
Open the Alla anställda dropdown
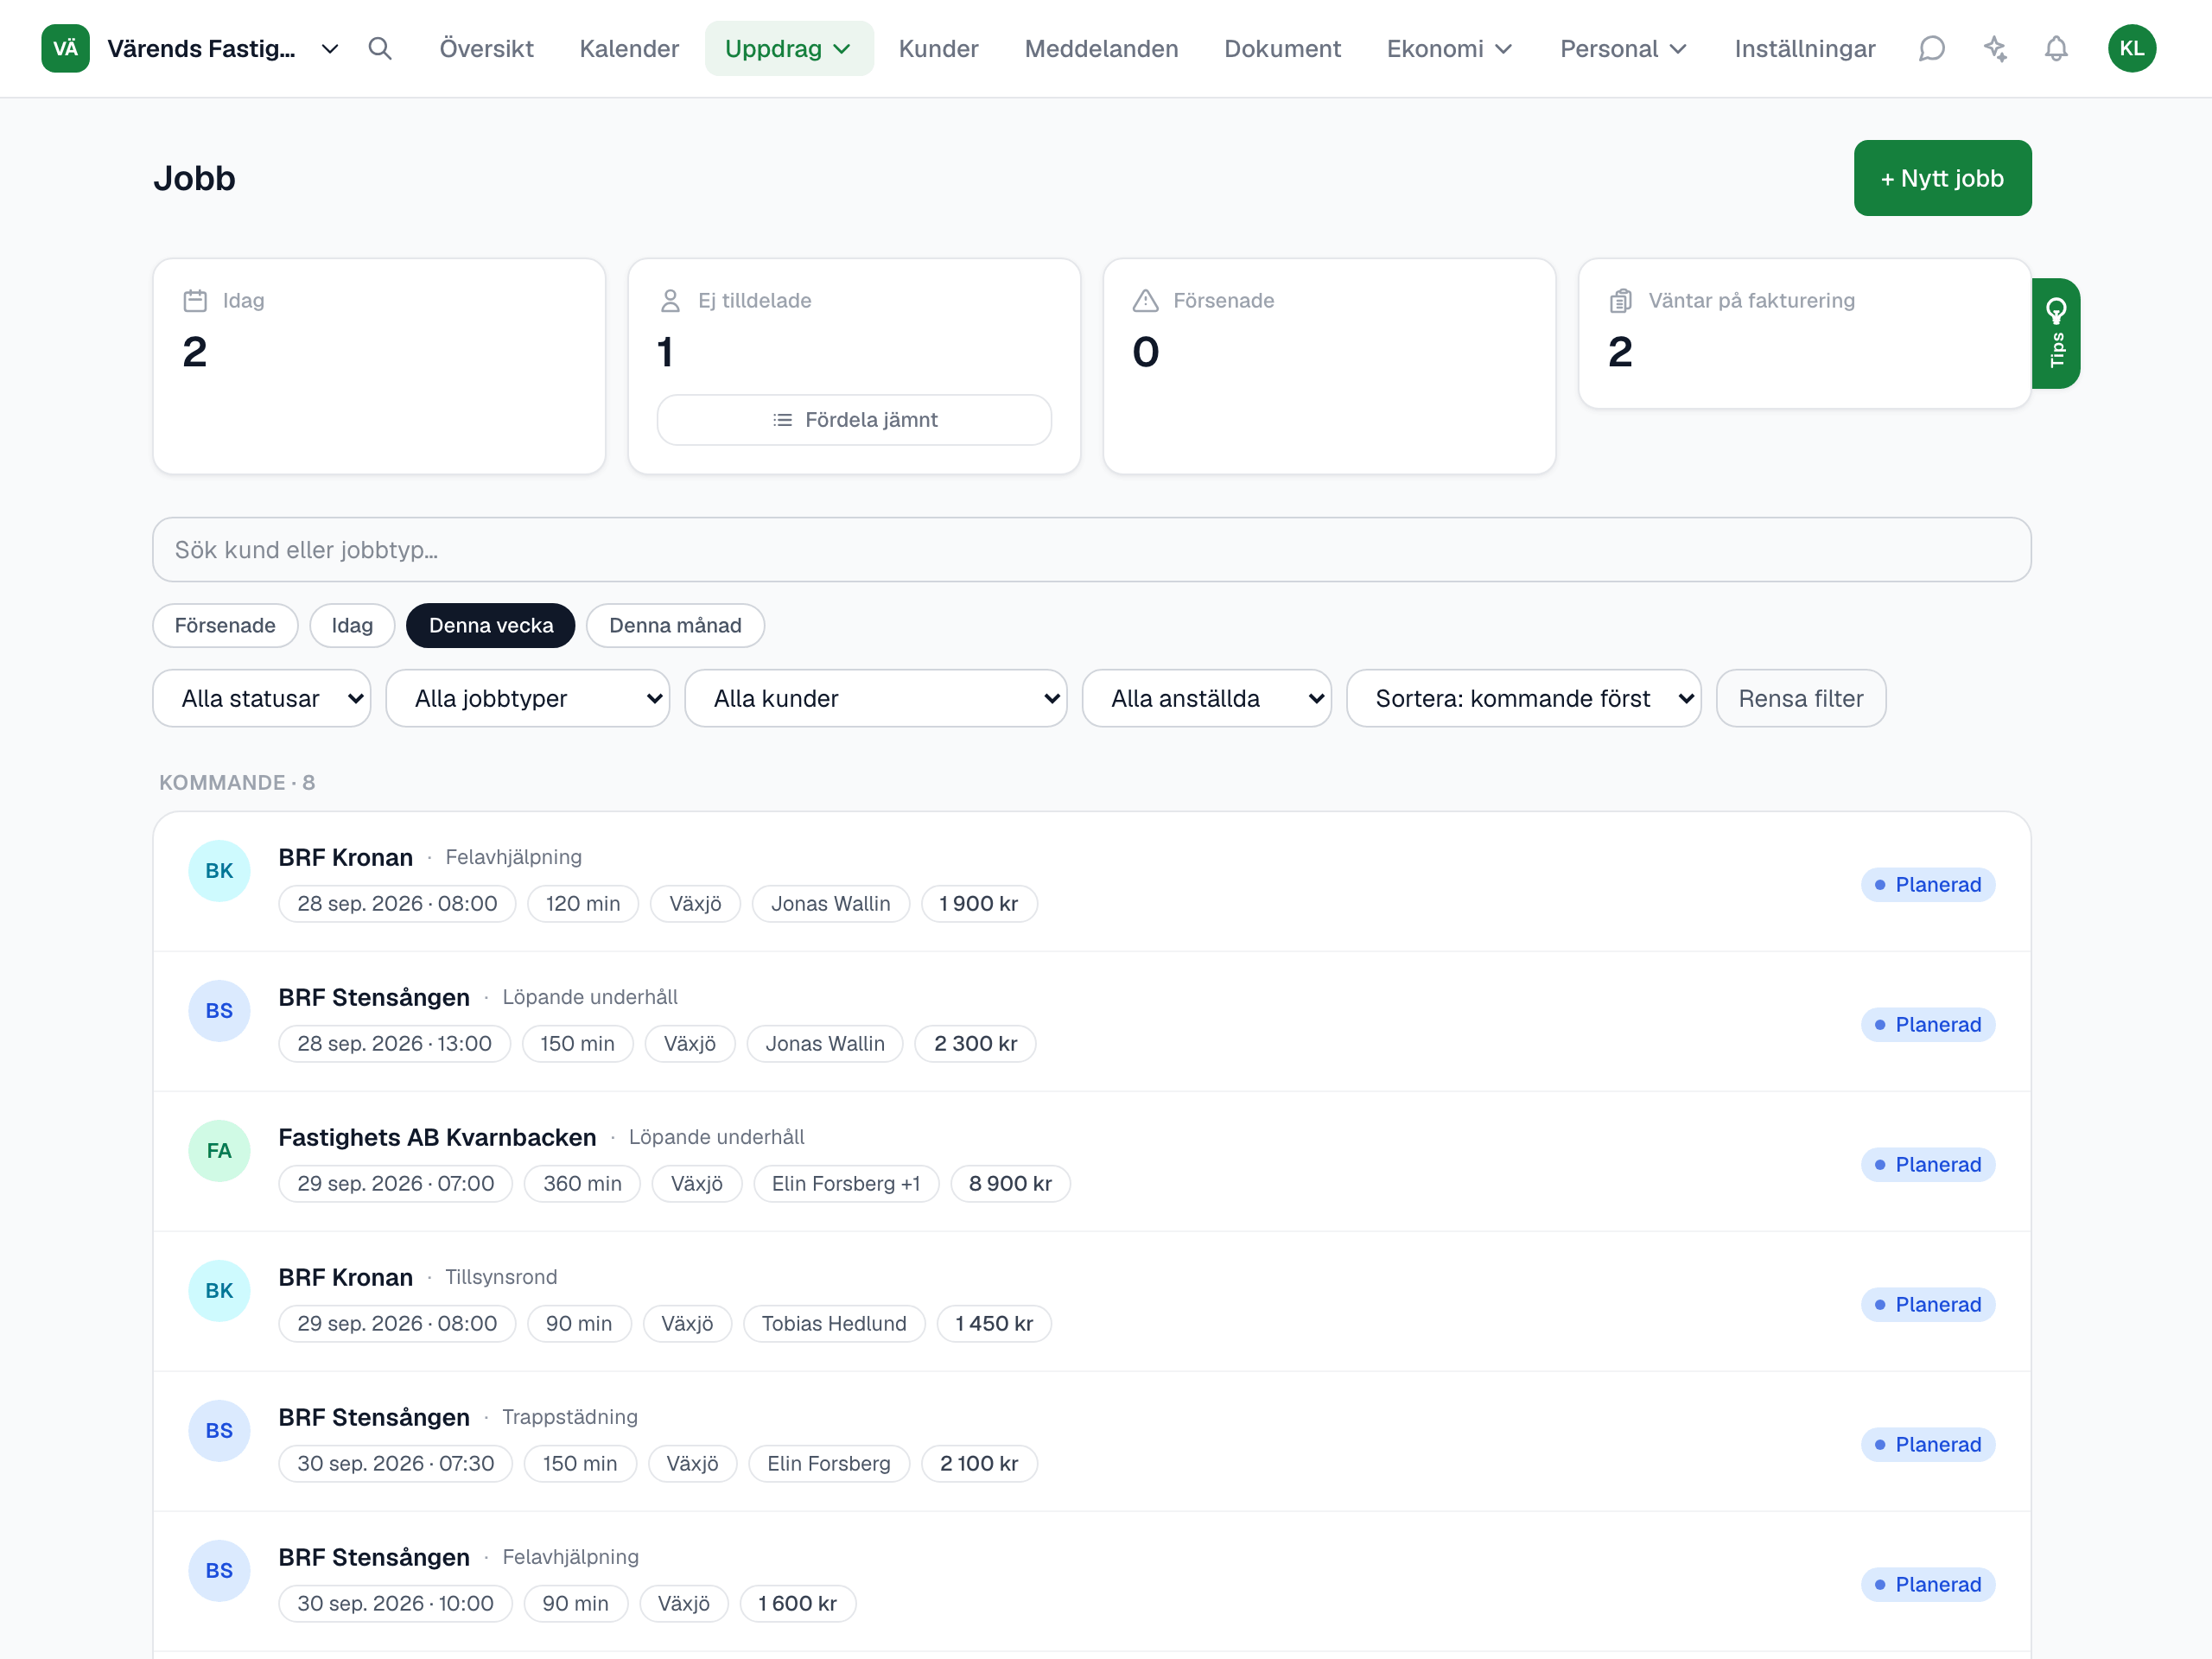click(1207, 698)
